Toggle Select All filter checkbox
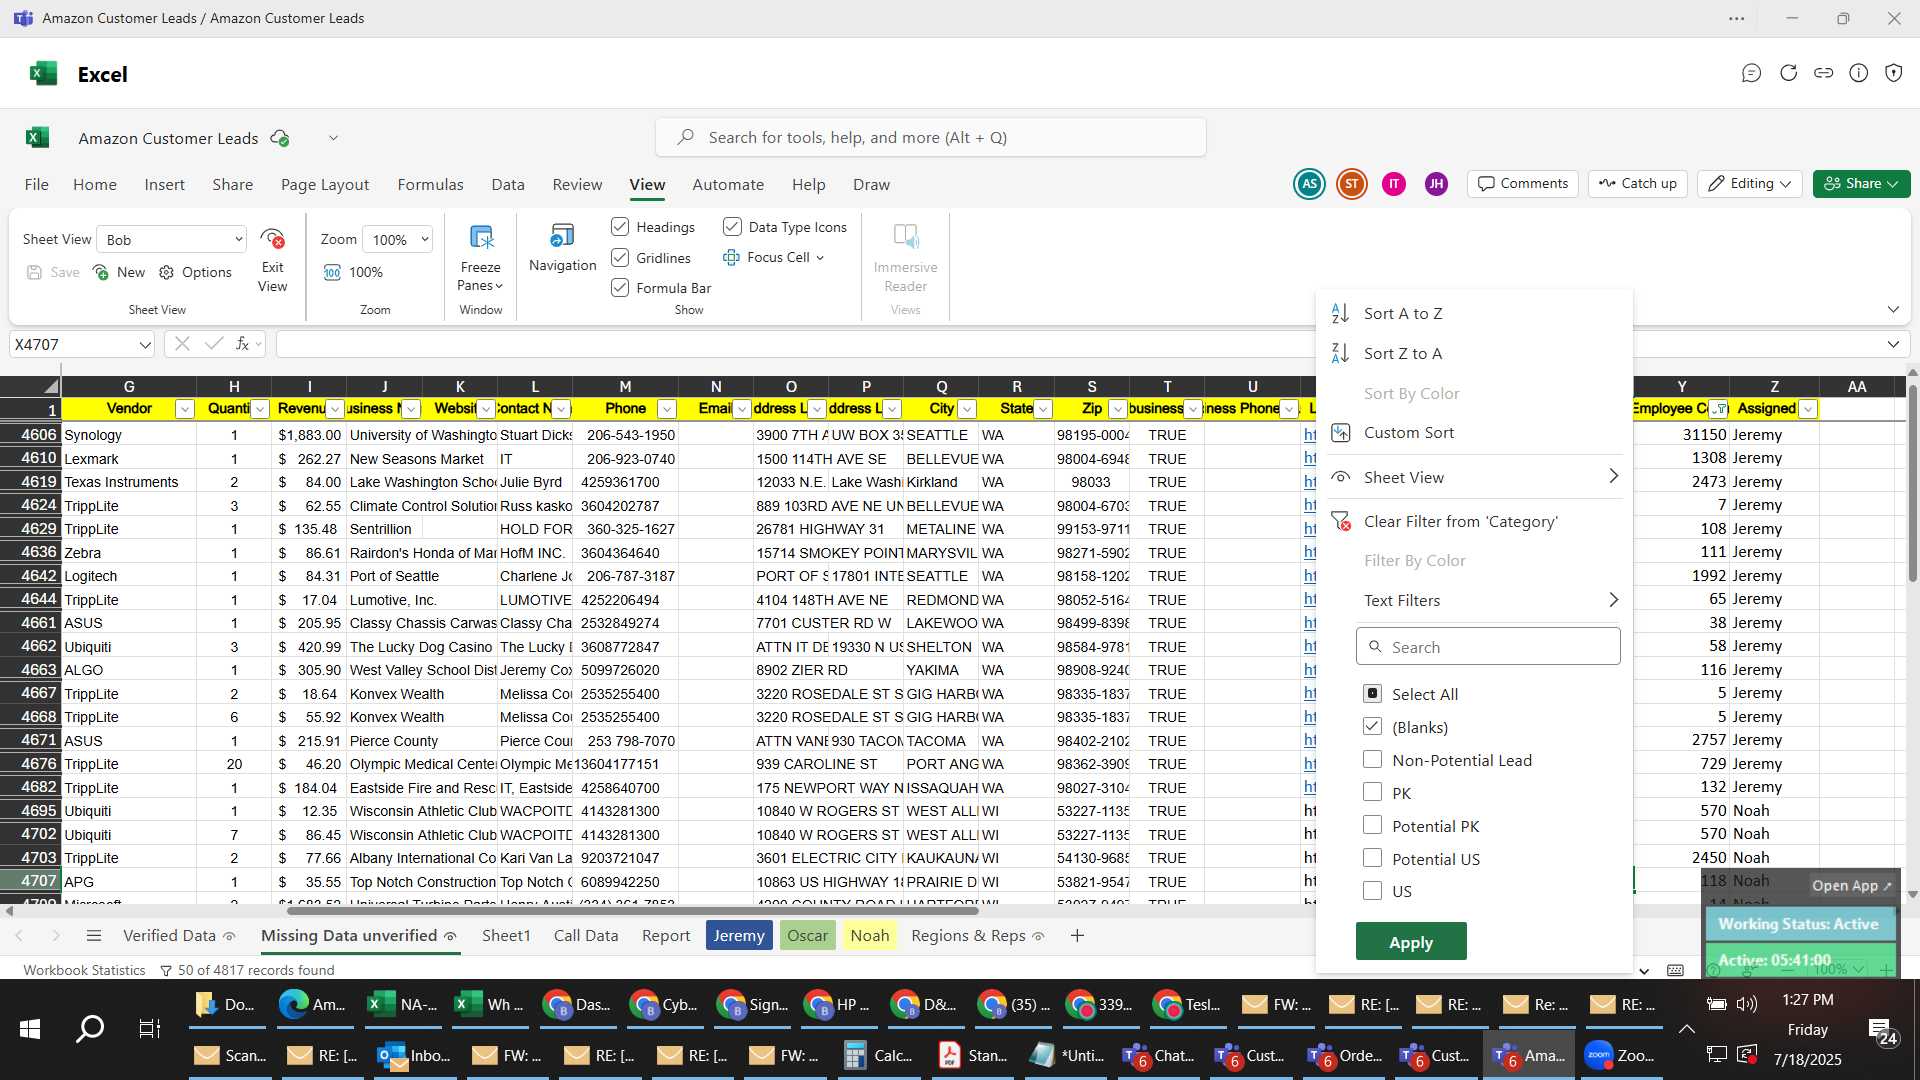1920x1080 pixels. (1372, 694)
